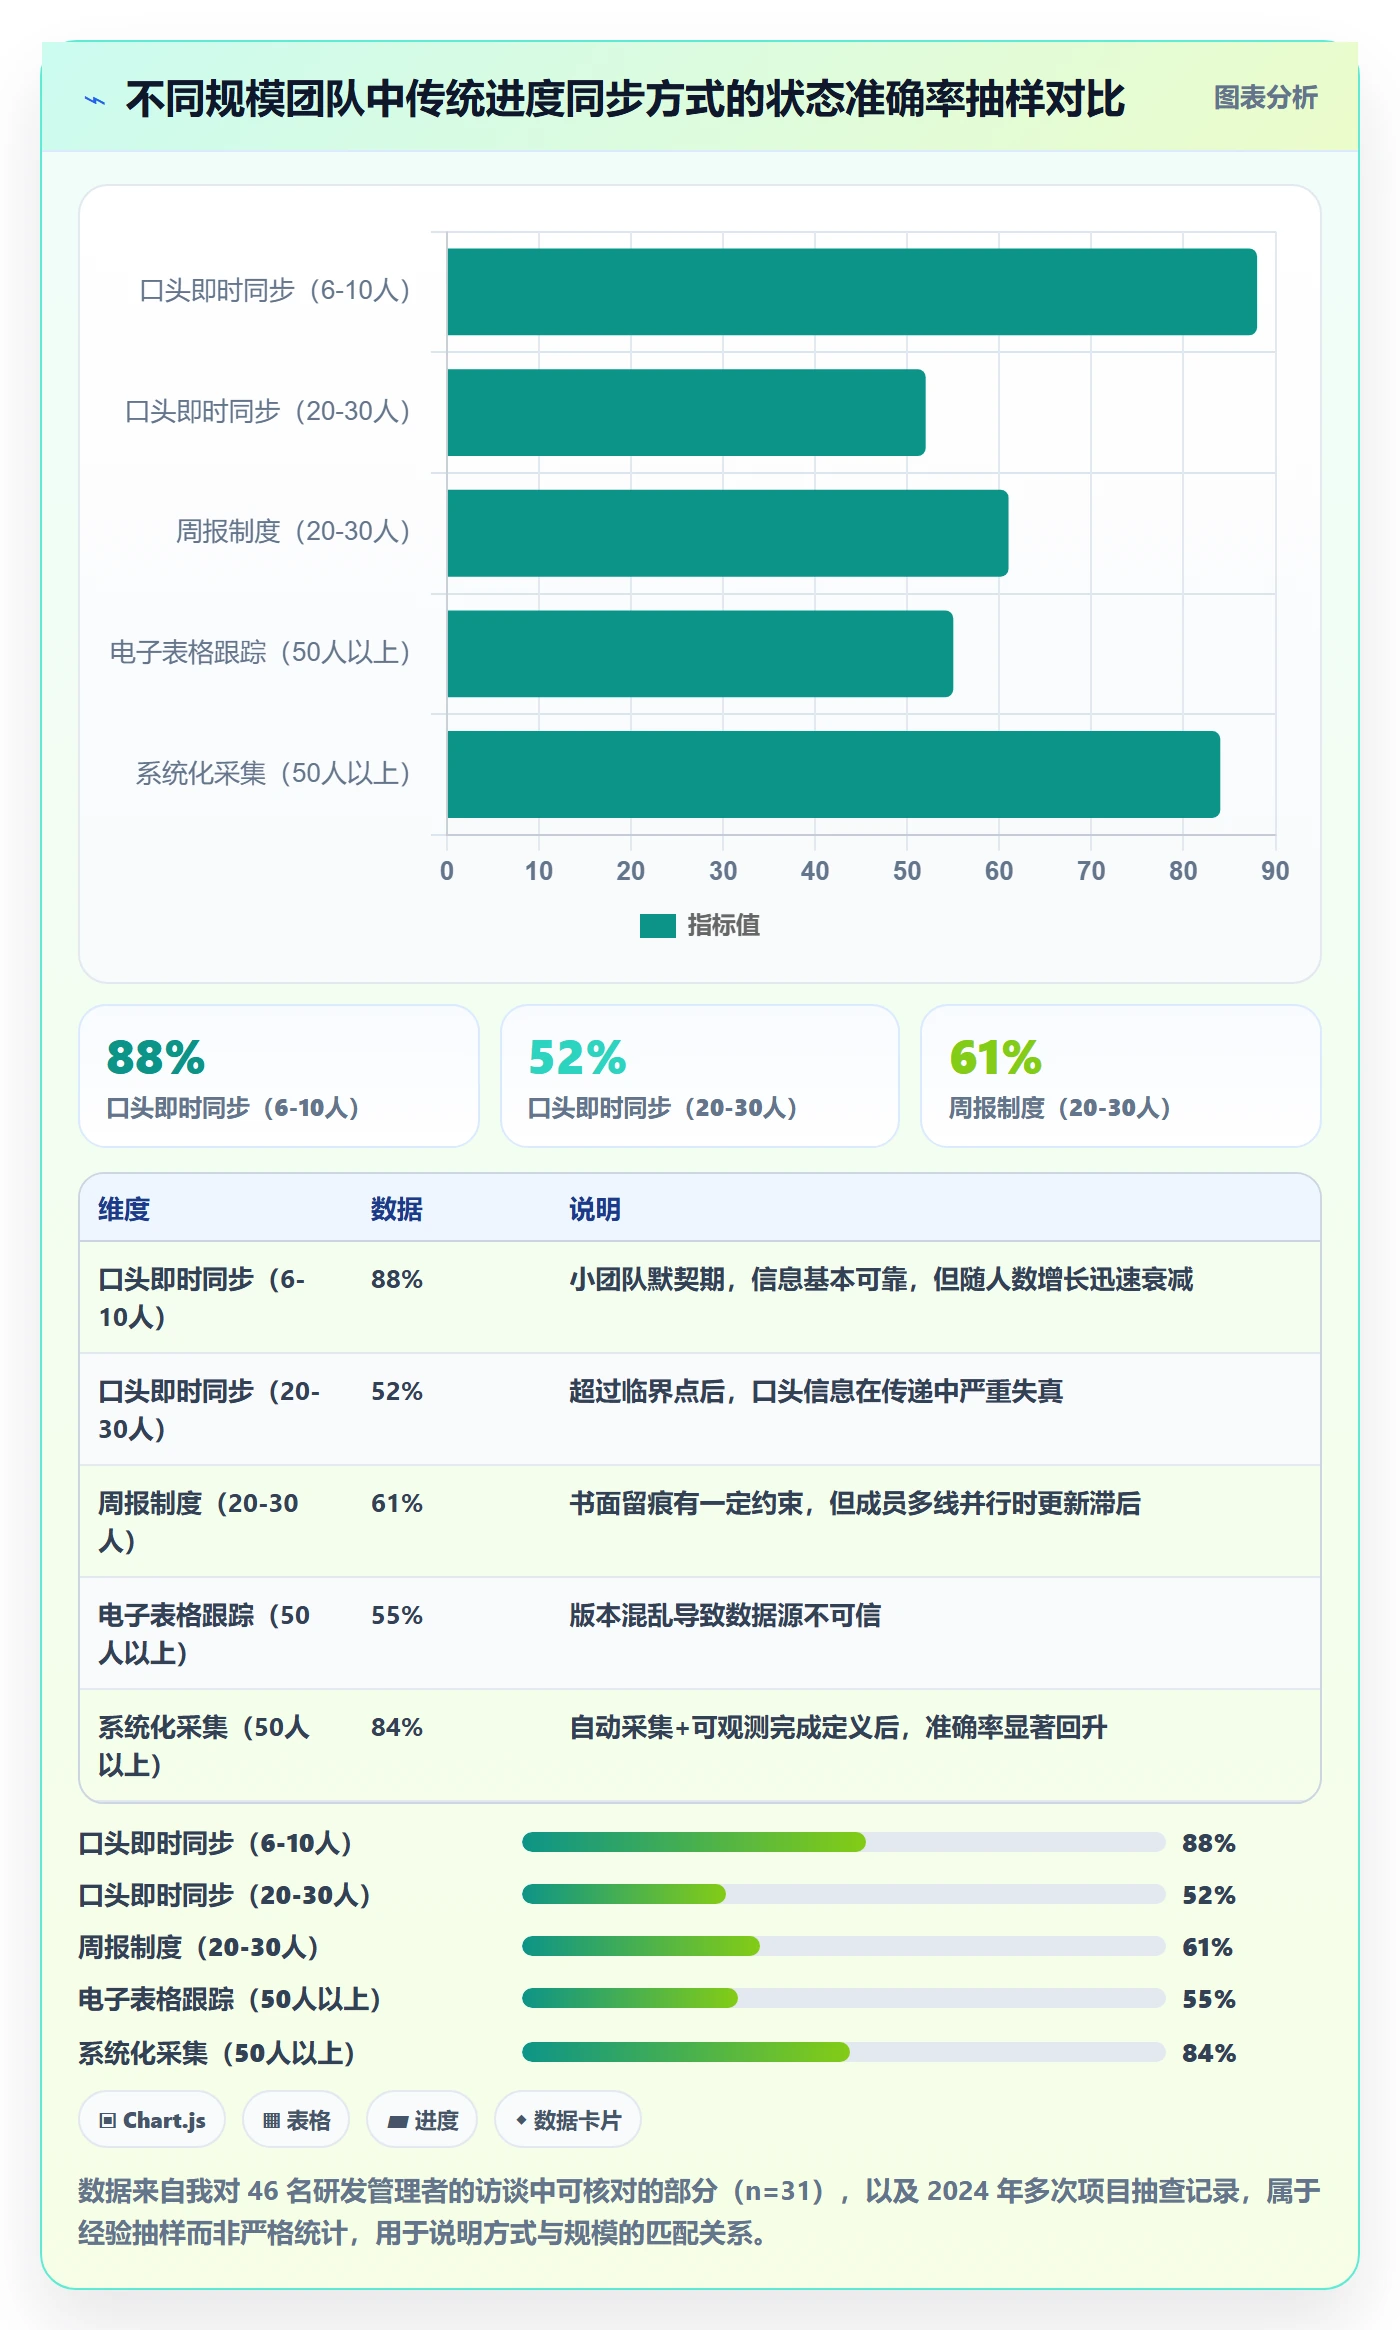Open the 61% data card
This screenshot has width=1400, height=2330.
coord(1120,1076)
